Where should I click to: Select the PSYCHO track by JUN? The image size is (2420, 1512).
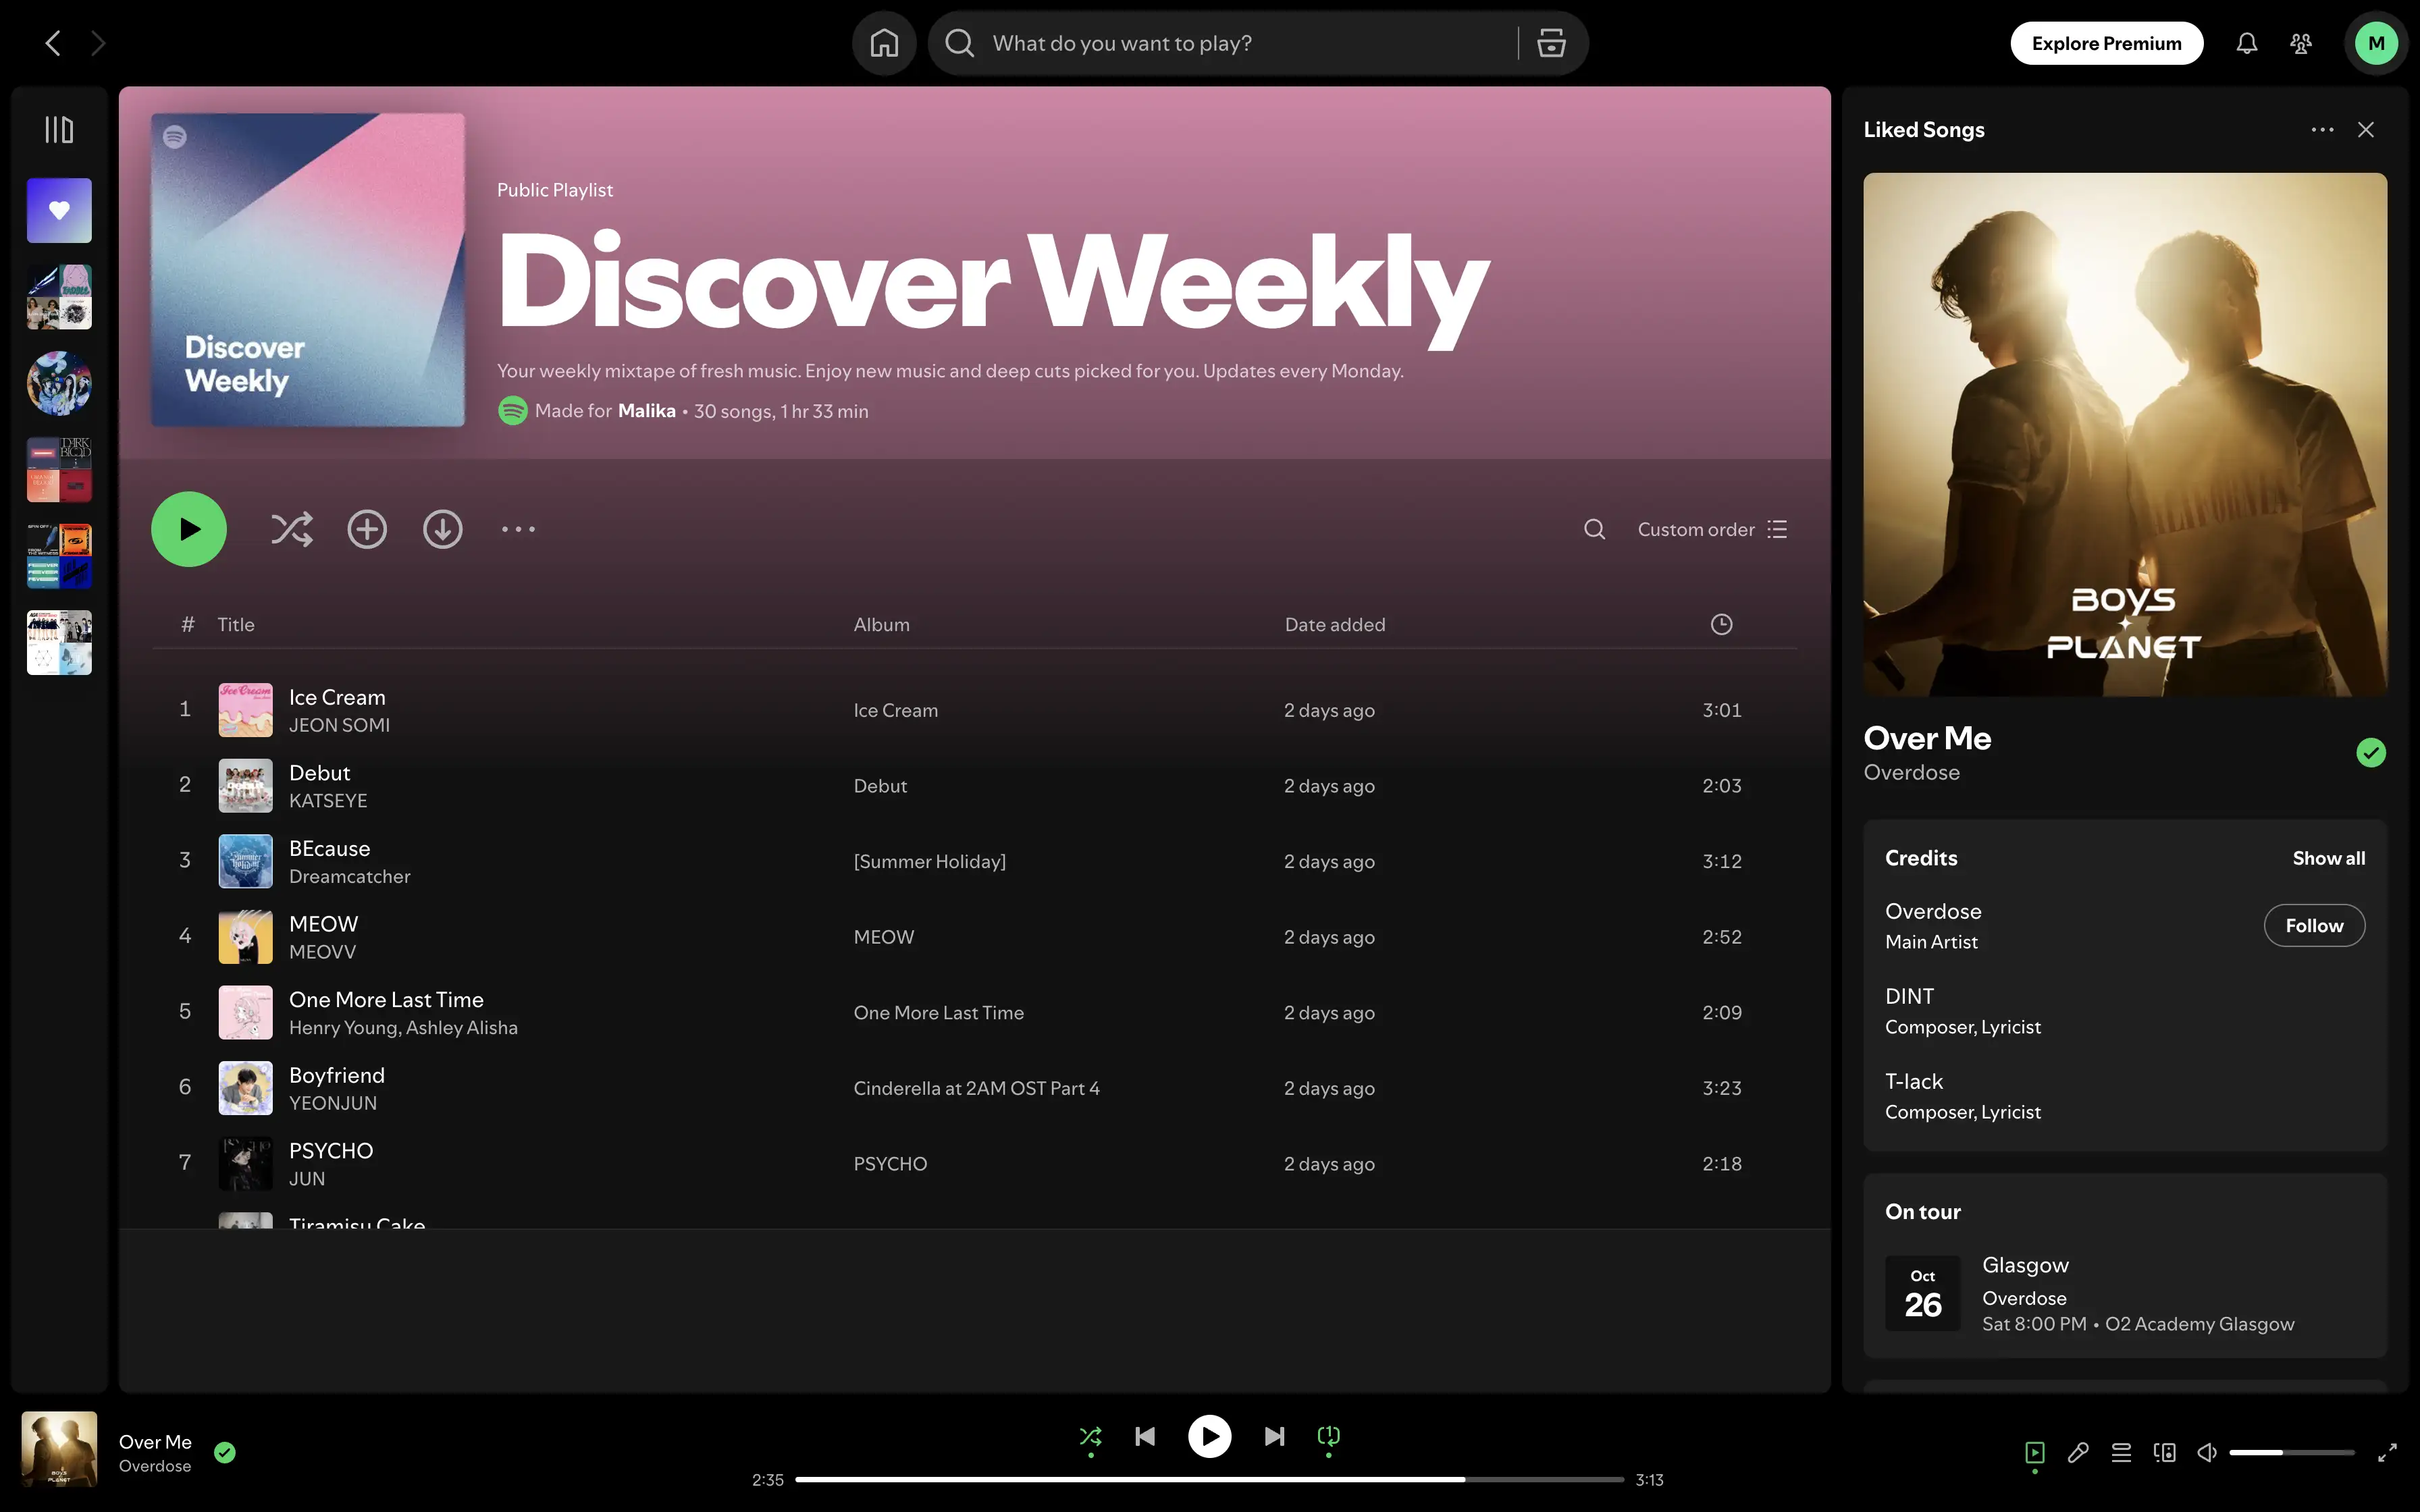331,1151
